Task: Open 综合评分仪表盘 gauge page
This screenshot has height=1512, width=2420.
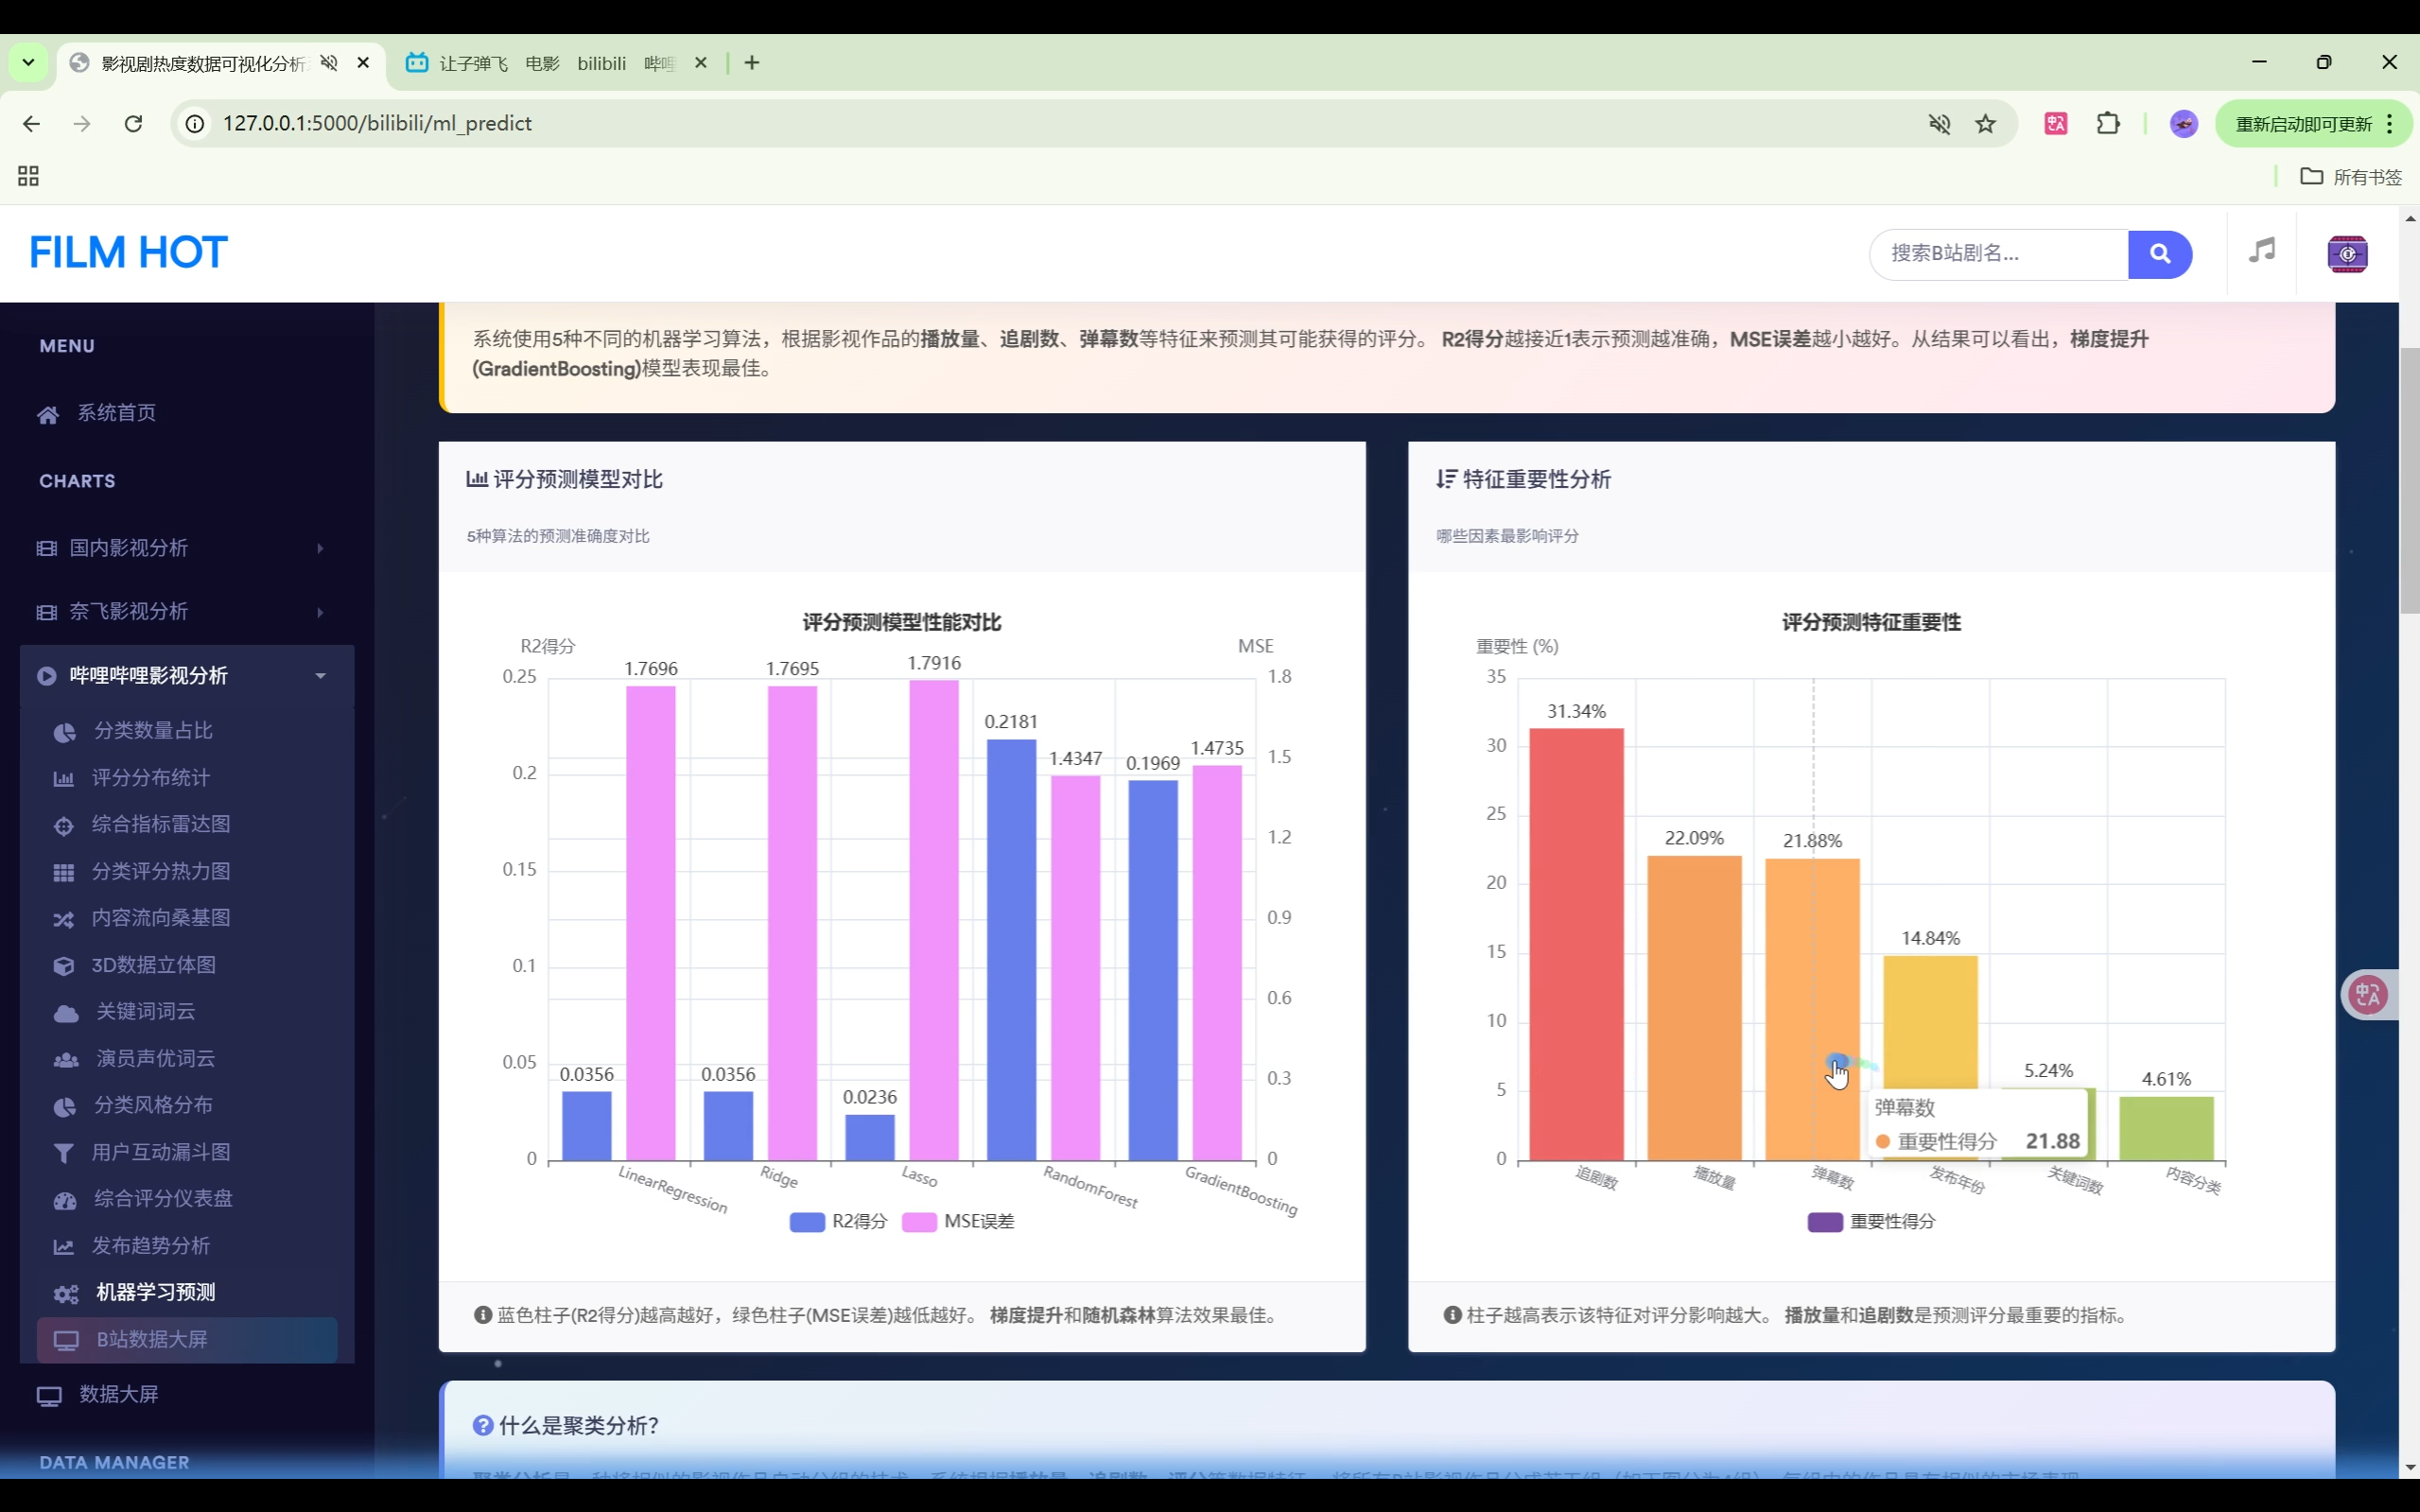Action: [162, 1198]
